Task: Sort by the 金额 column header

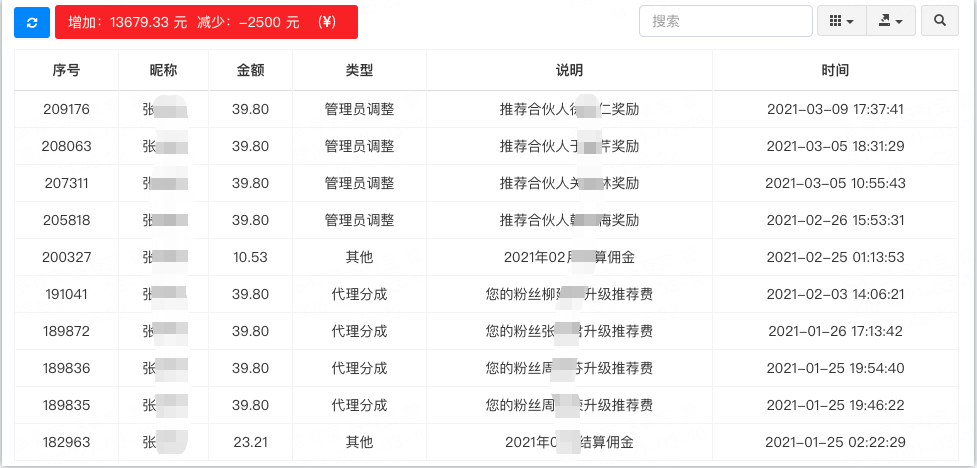Action: point(250,70)
